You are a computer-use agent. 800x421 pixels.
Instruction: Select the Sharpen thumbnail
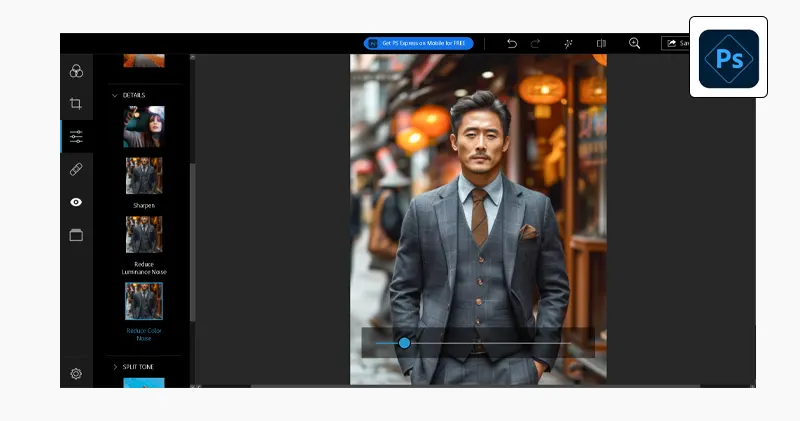tap(144, 176)
